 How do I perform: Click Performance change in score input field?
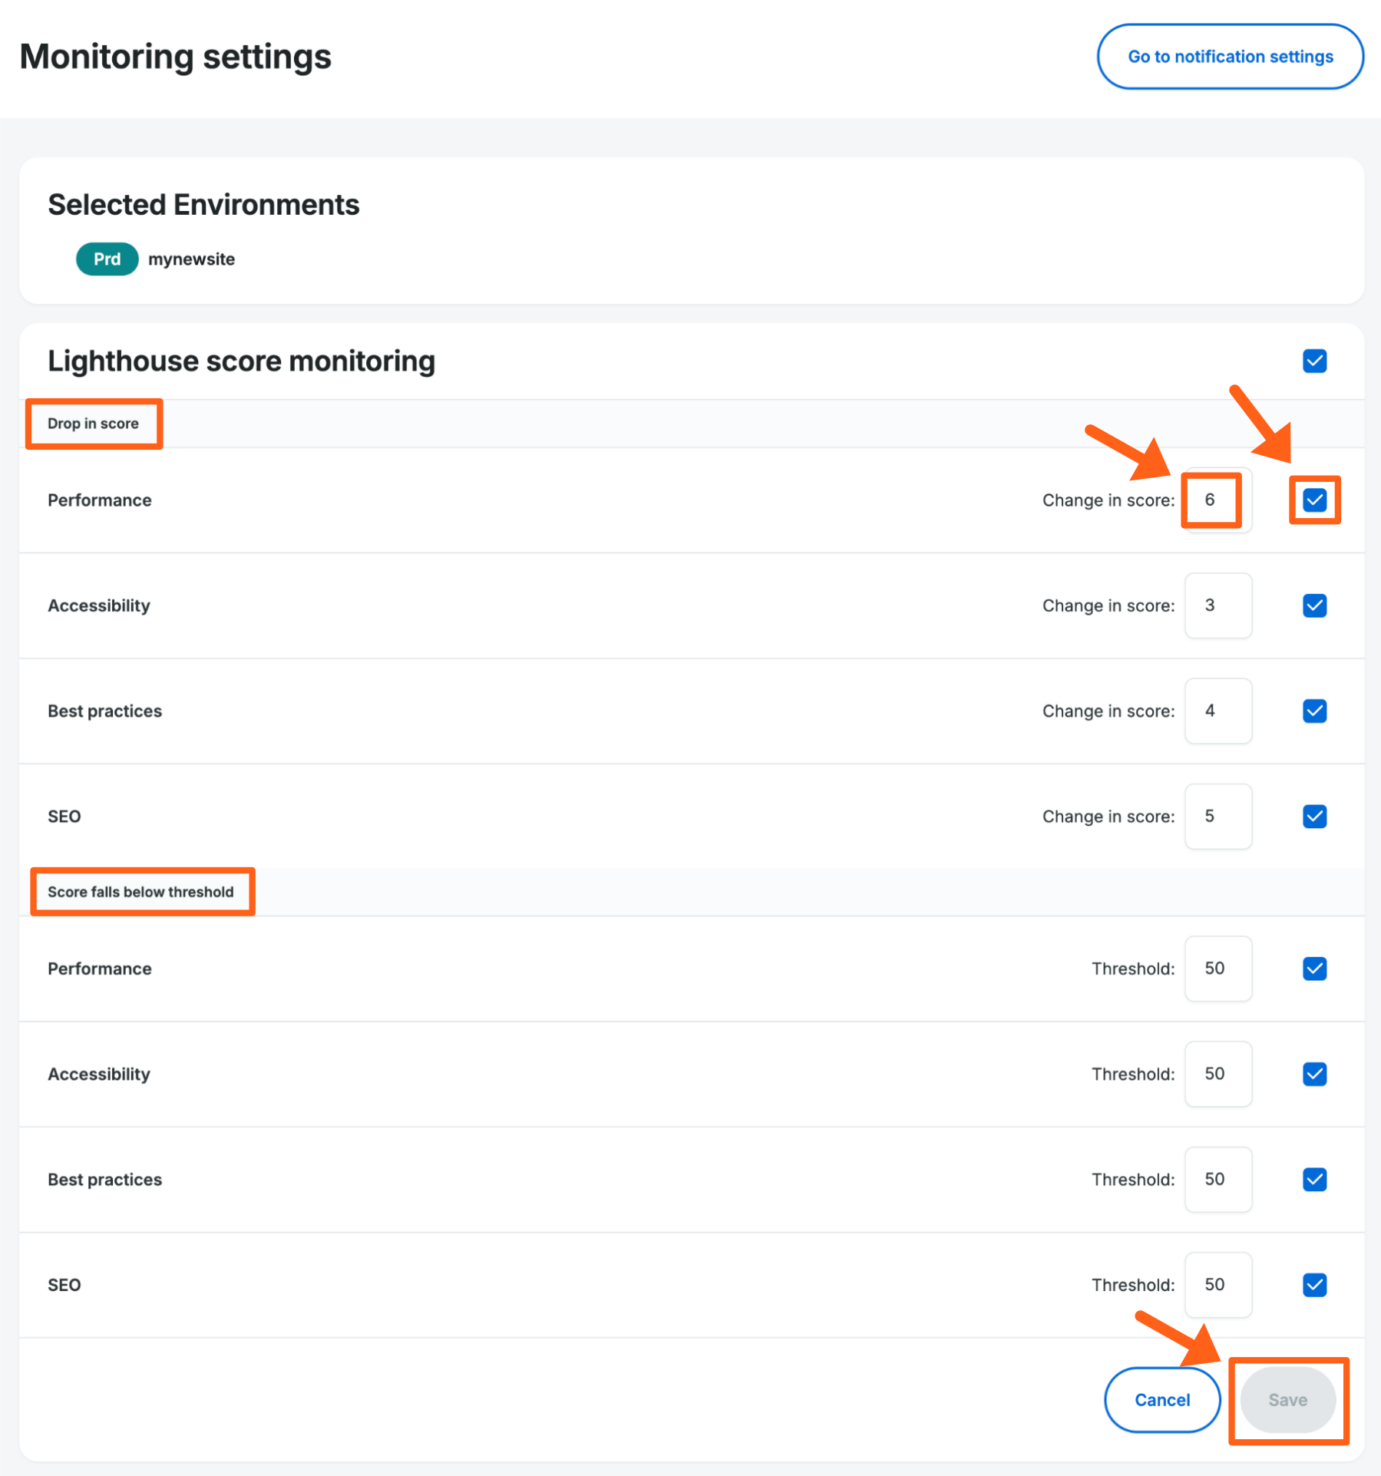1217,500
